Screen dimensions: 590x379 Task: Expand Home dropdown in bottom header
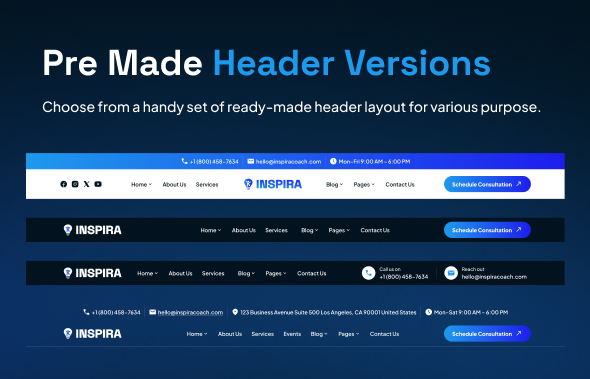tap(197, 334)
